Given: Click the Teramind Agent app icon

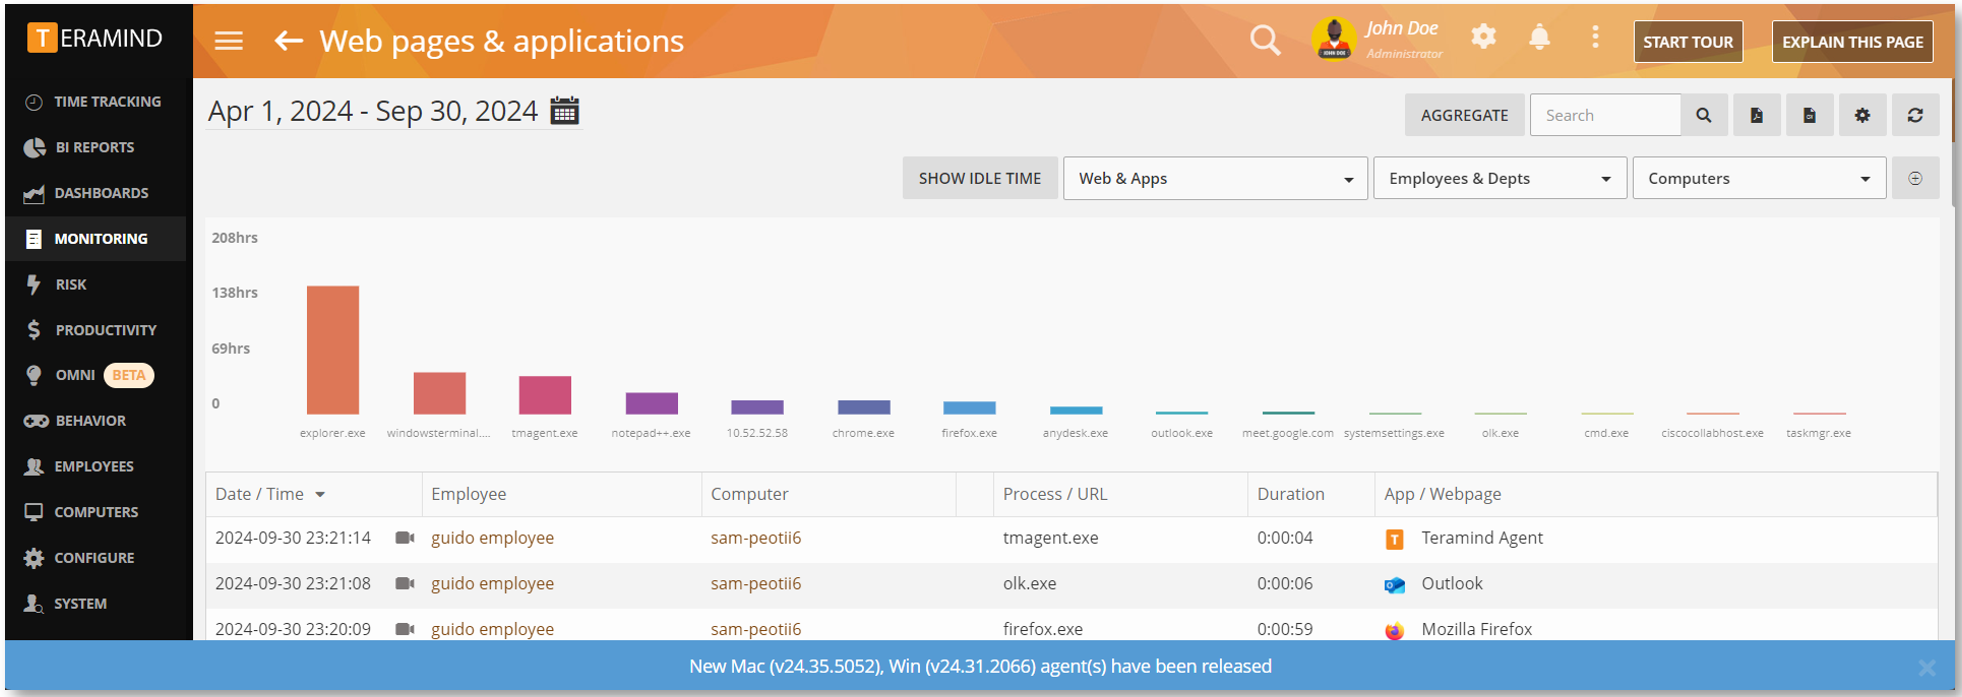Looking at the screenshot, I should point(1394,540).
